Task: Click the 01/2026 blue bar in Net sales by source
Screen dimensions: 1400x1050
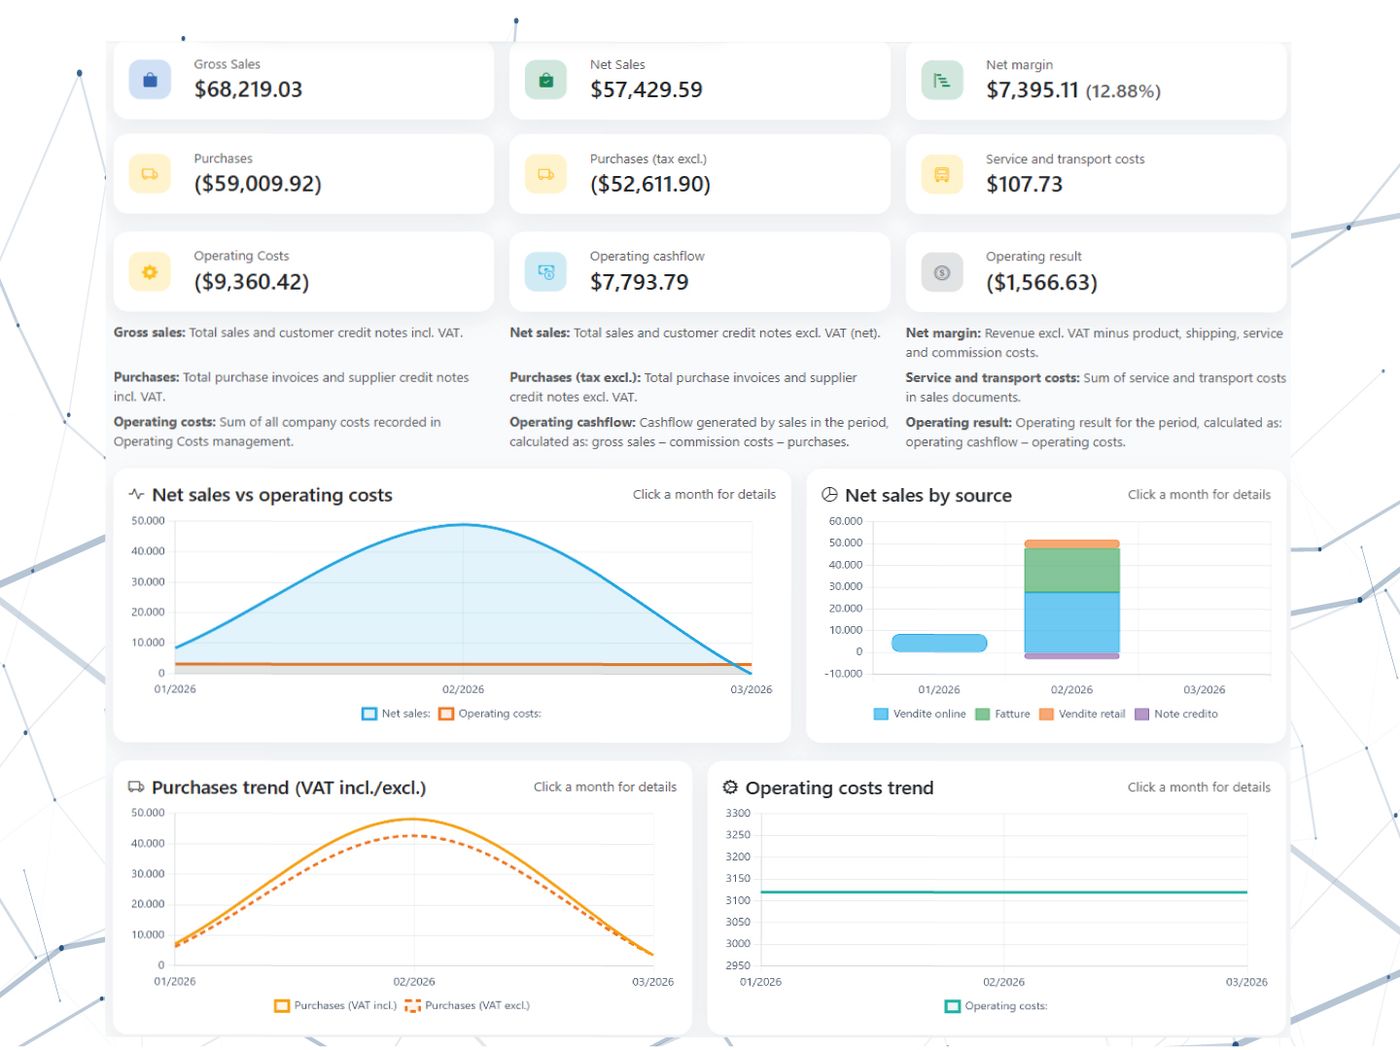Action: coord(939,643)
